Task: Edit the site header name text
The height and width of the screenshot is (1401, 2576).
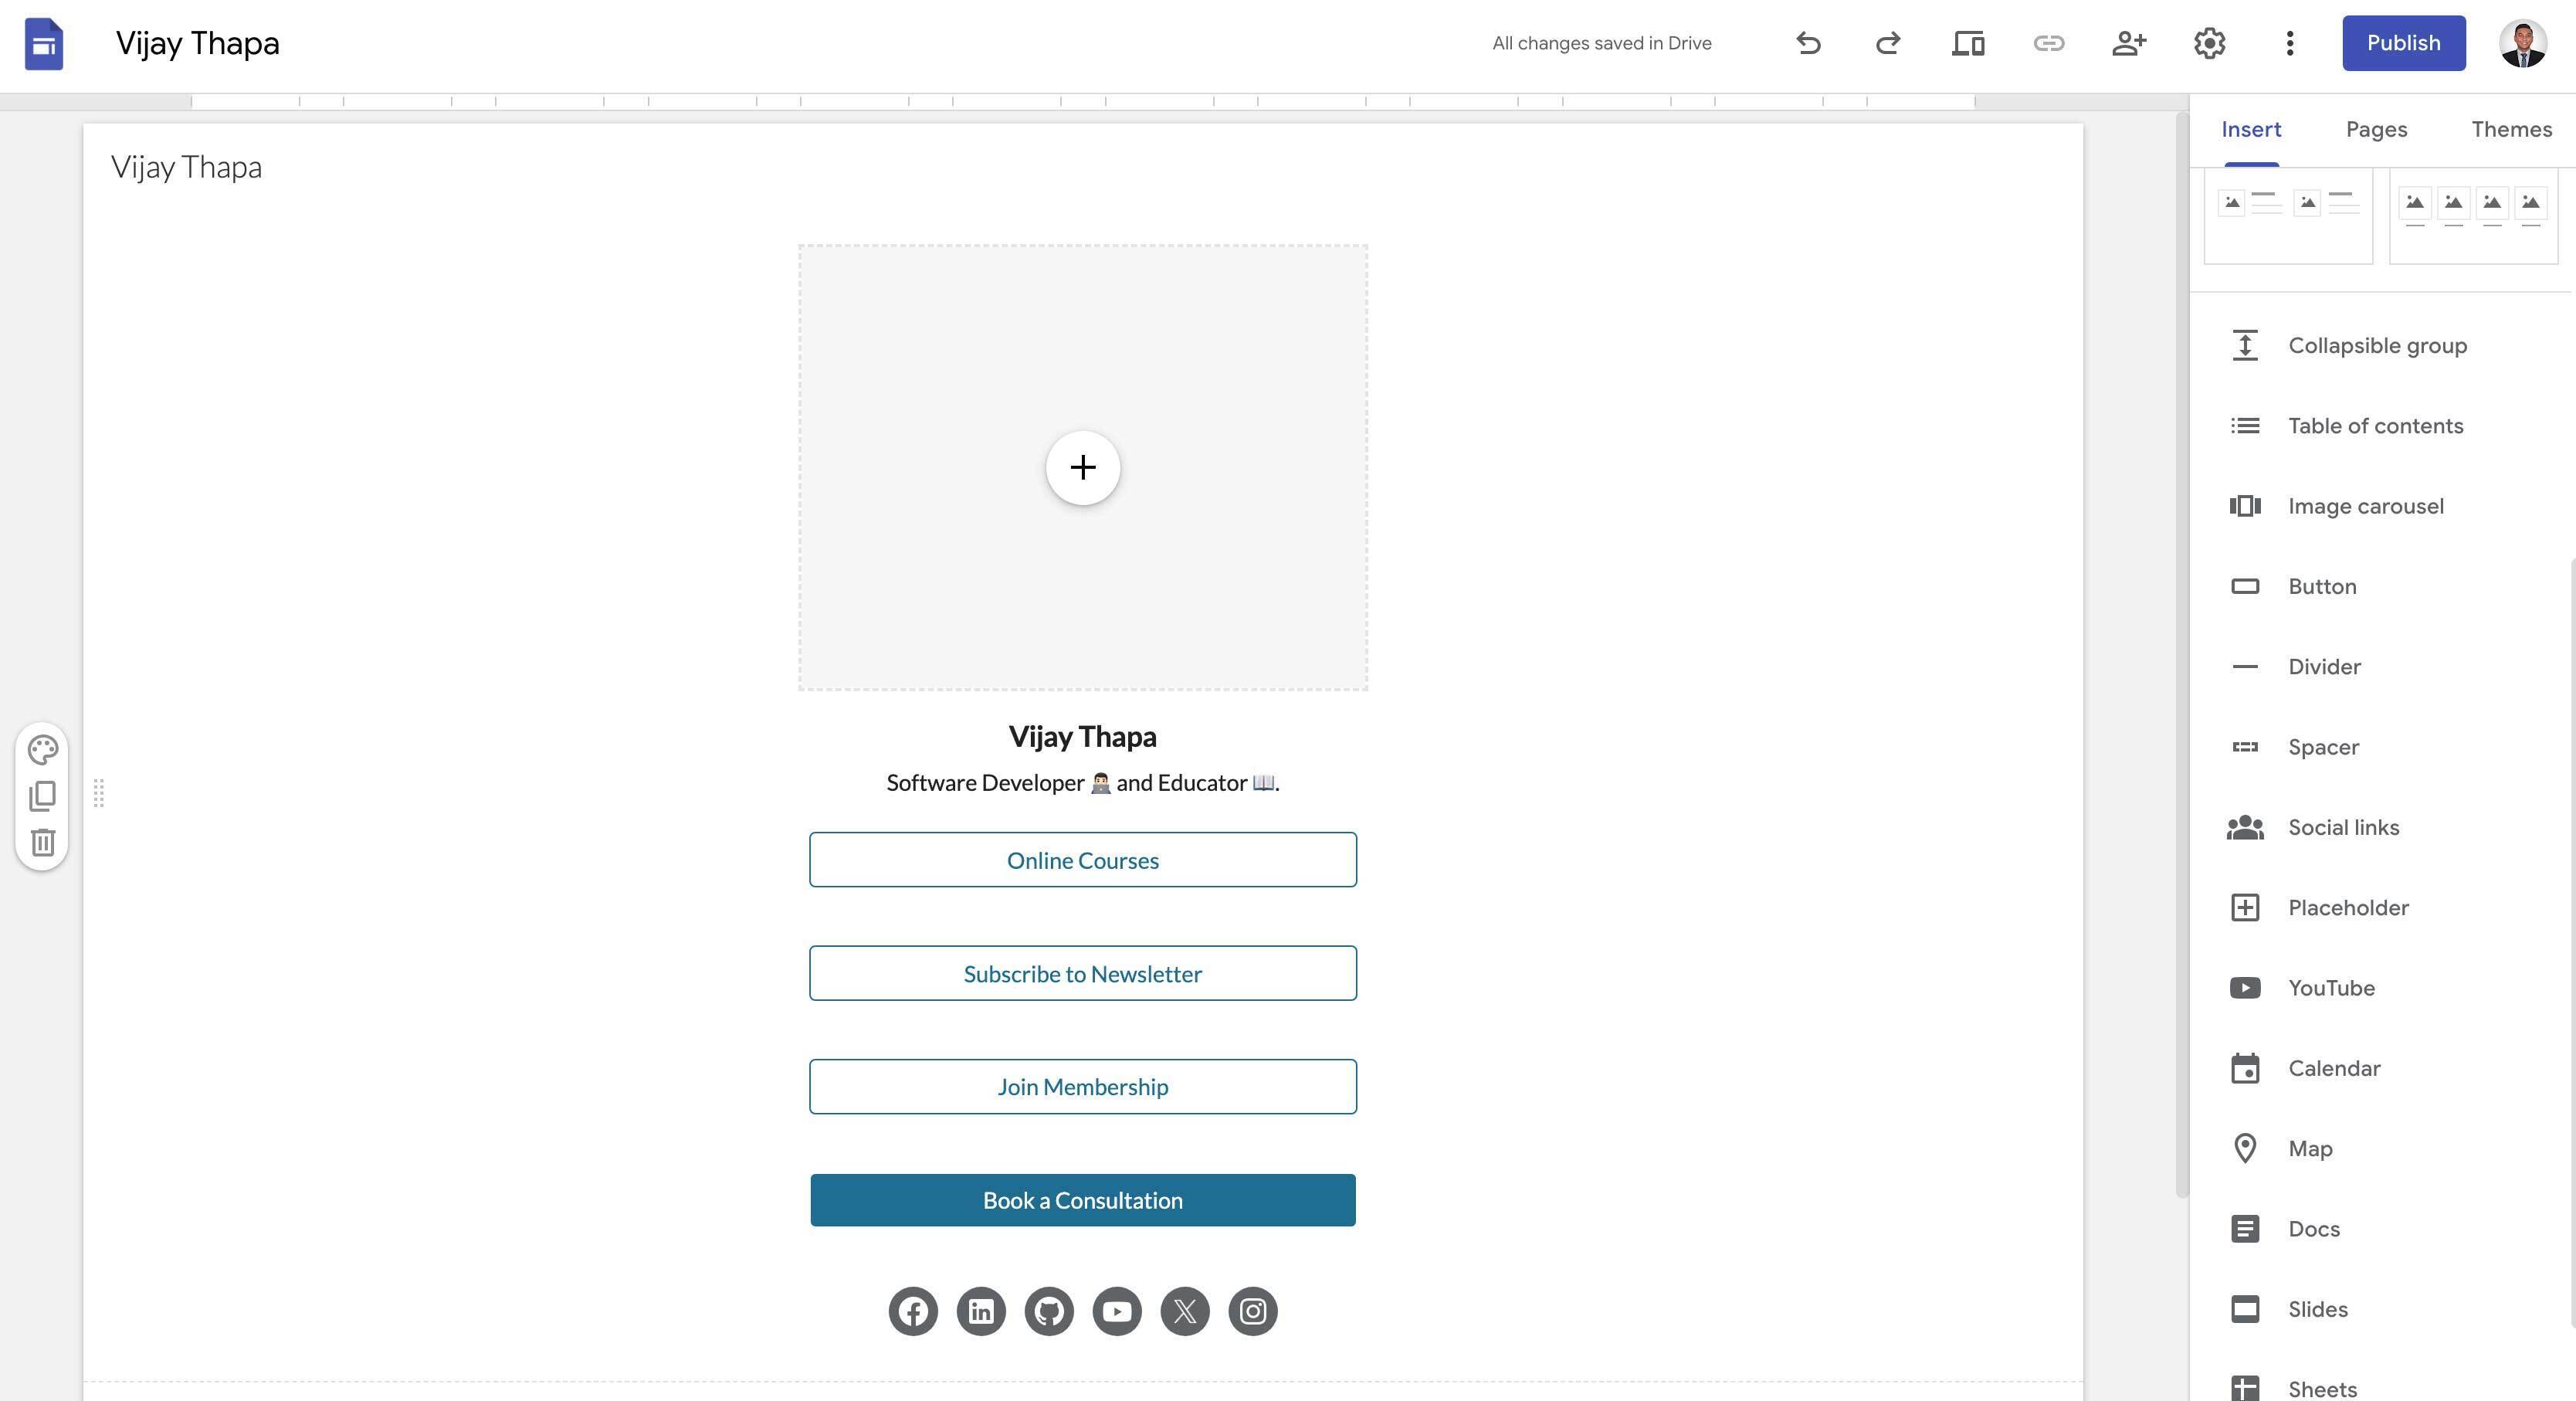Action: pyautogui.click(x=187, y=167)
